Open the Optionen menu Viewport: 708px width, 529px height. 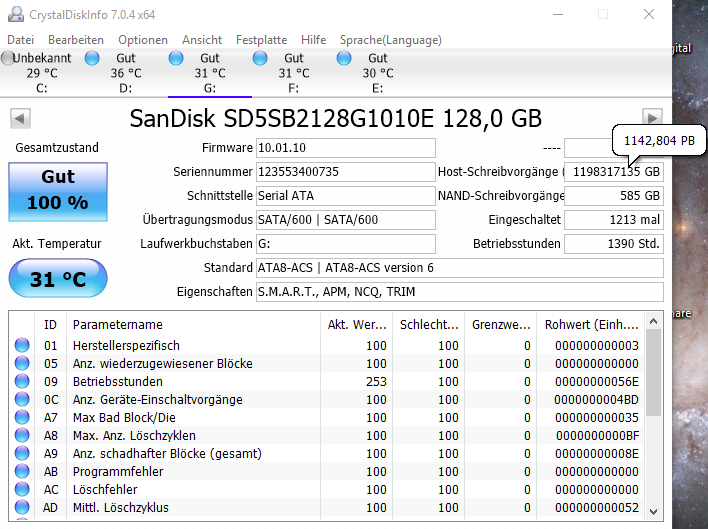[x=143, y=40]
